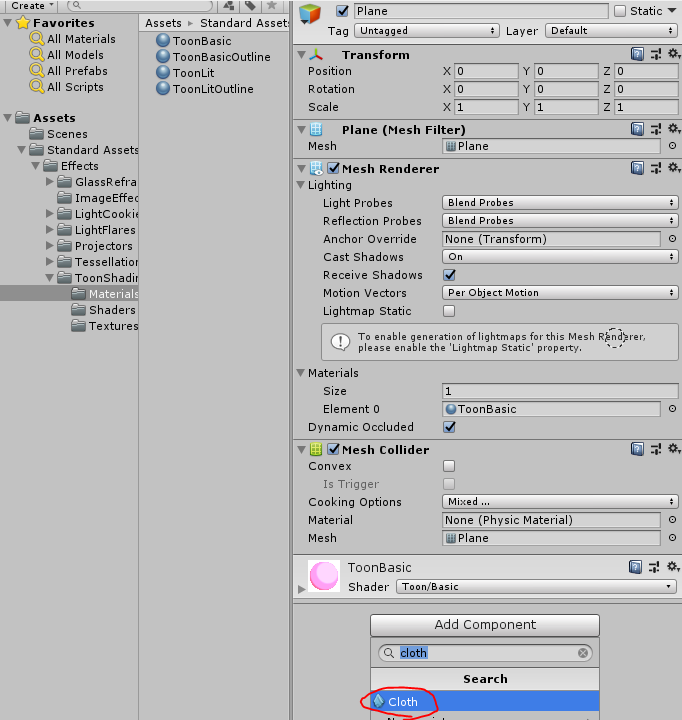The height and width of the screenshot is (720, 682).
Task: Open object picker for Element 0 material
Action: point(672,409)
